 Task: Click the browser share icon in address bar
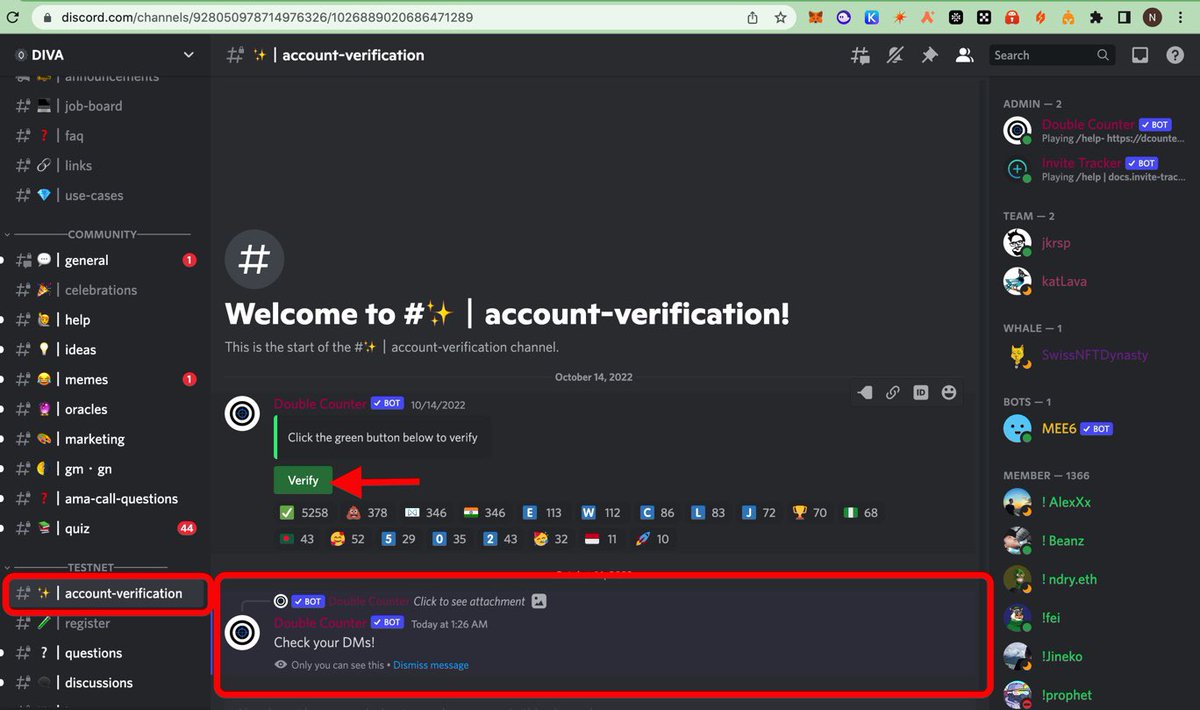click(752, 17)
